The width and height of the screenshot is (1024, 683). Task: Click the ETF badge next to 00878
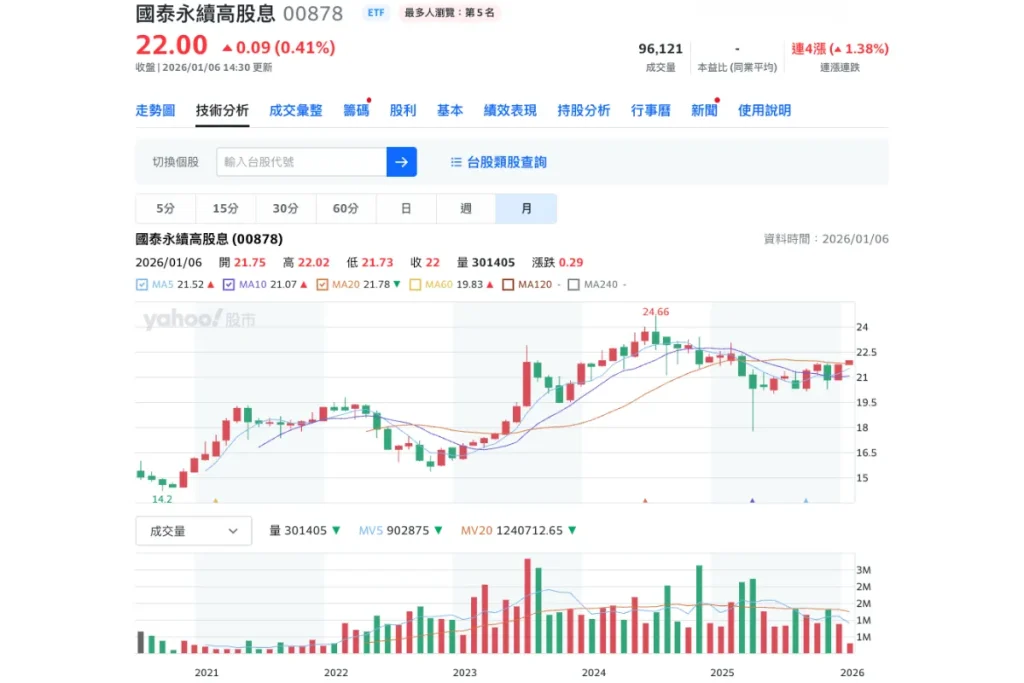tap(376, 12)
